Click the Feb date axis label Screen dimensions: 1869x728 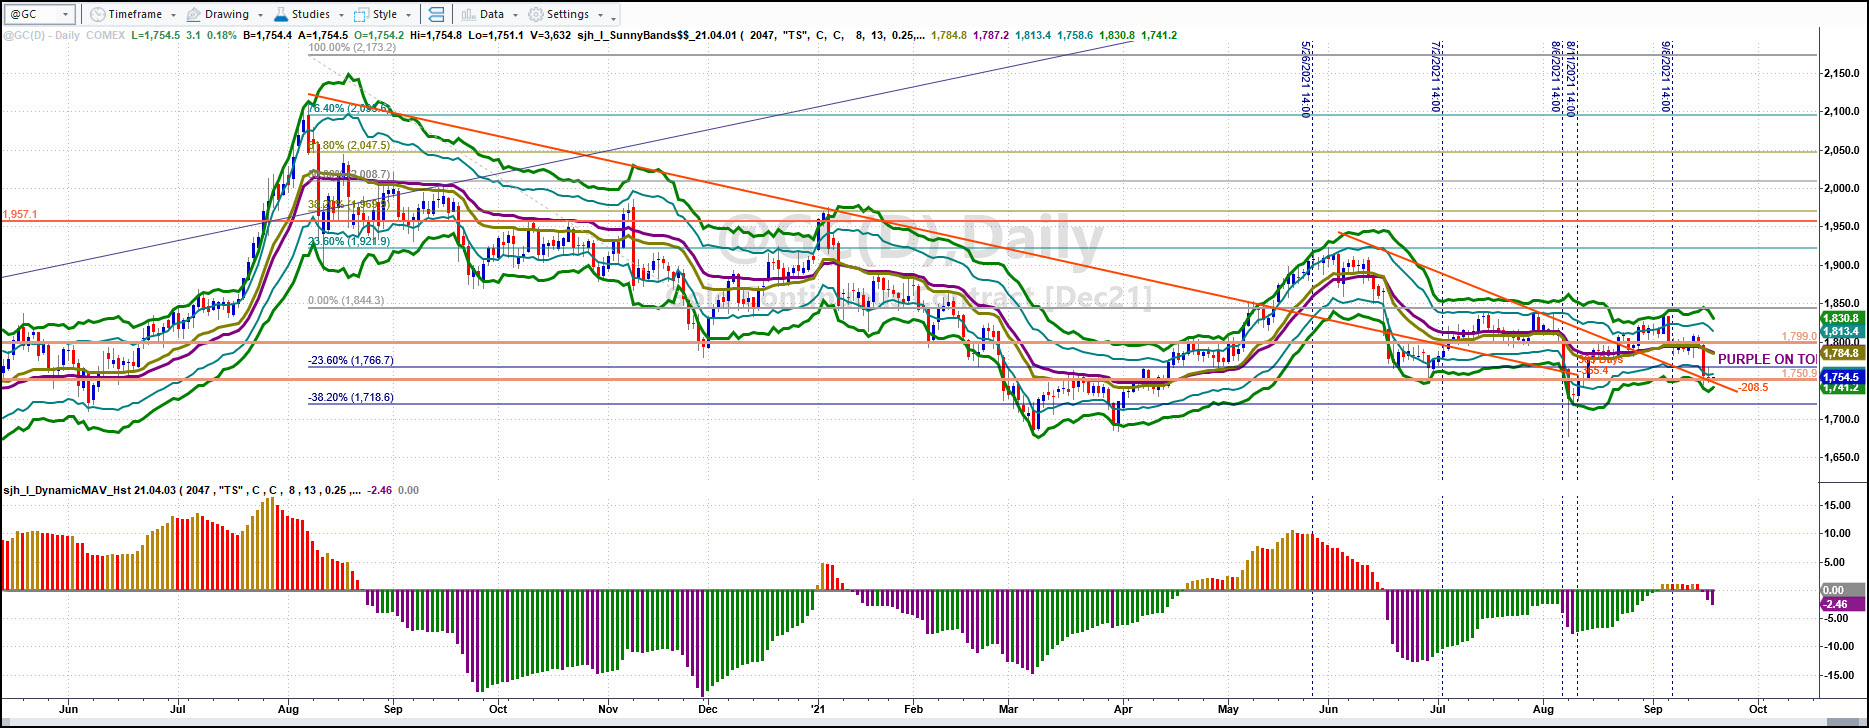pyautogui.click(x=913, y=709)
